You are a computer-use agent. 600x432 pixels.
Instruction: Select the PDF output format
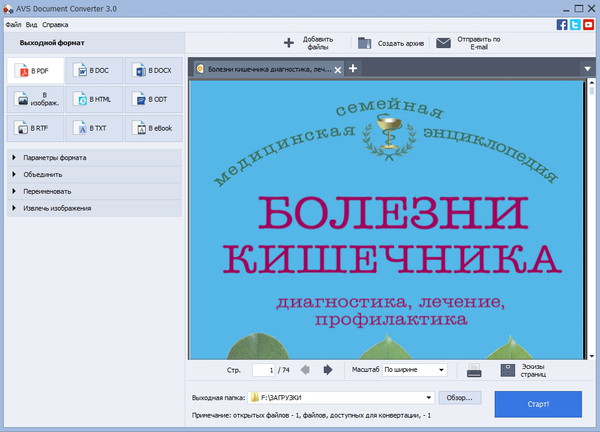click(x=34, y=71)
